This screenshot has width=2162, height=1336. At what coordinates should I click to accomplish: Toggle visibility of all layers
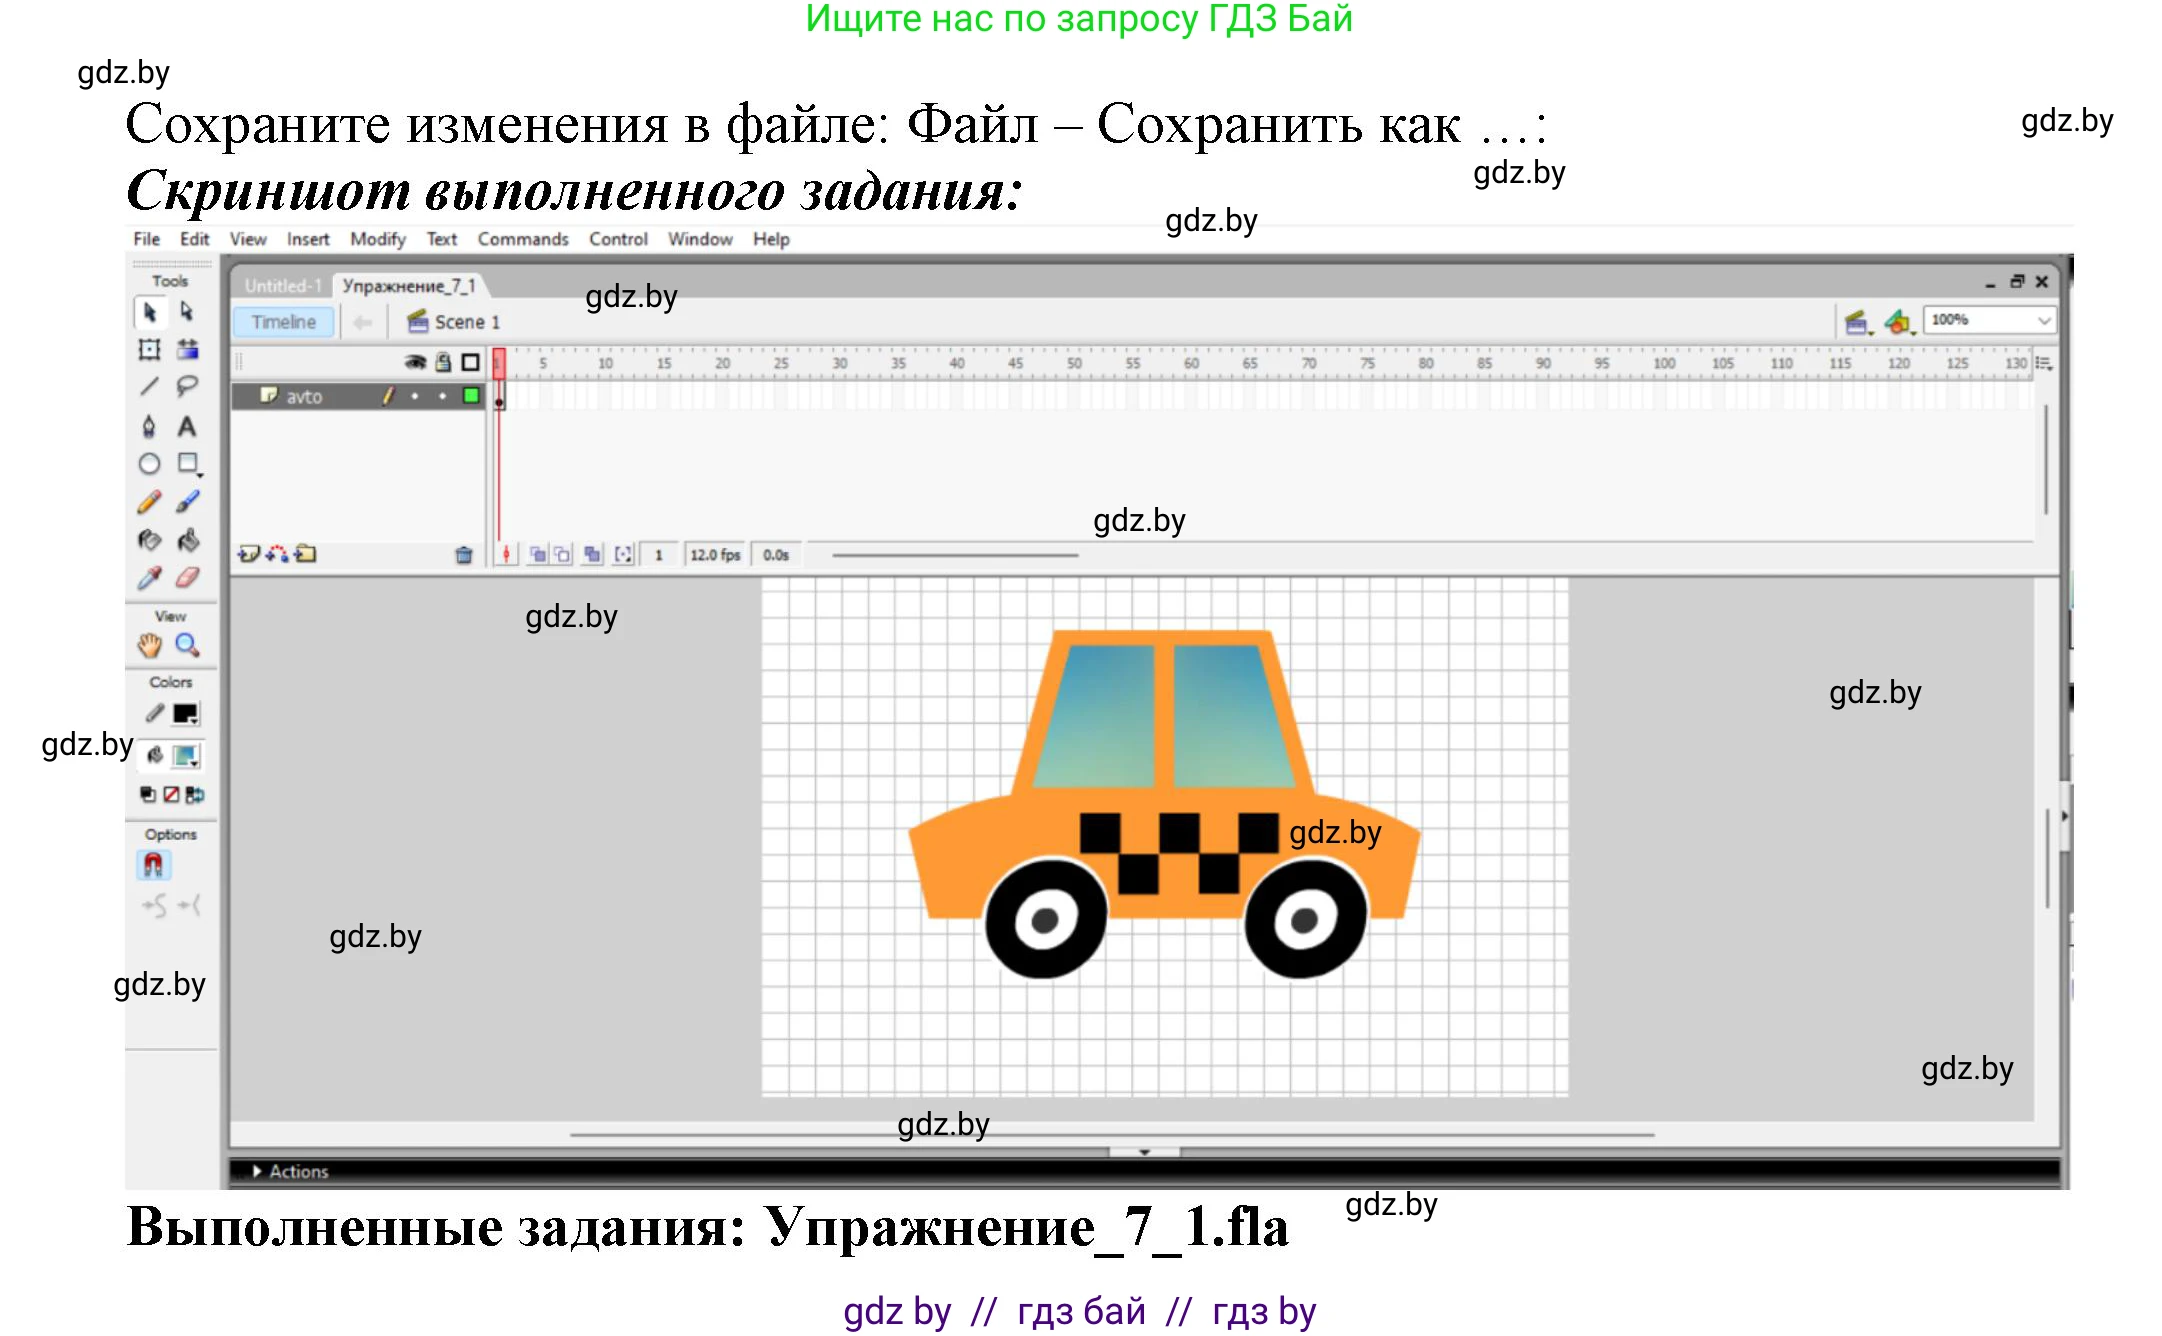pyautogui.click(x=414, y=362)
